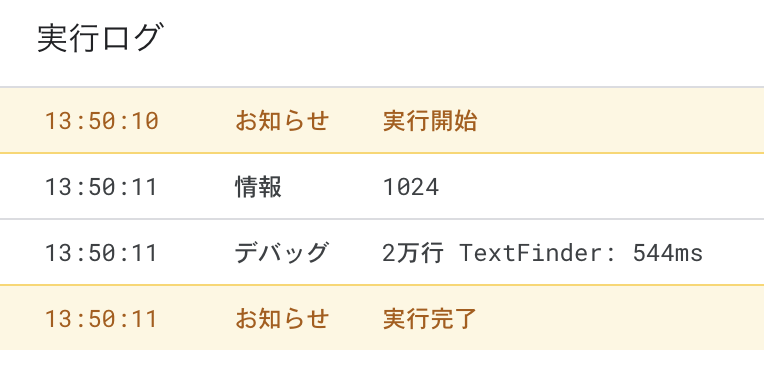Click the 2万行 TextFinder: 544ms message
764x366 pixels.
click(543, 253)
